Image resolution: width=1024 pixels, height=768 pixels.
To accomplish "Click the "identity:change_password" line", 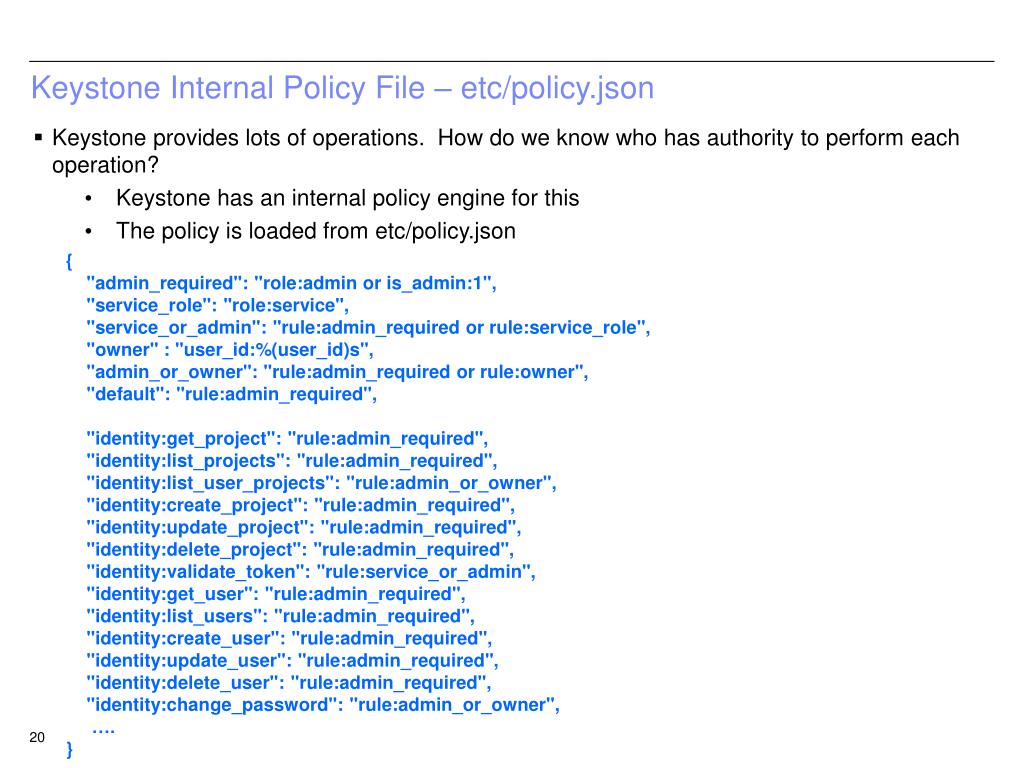I will [x=323, y=705].
